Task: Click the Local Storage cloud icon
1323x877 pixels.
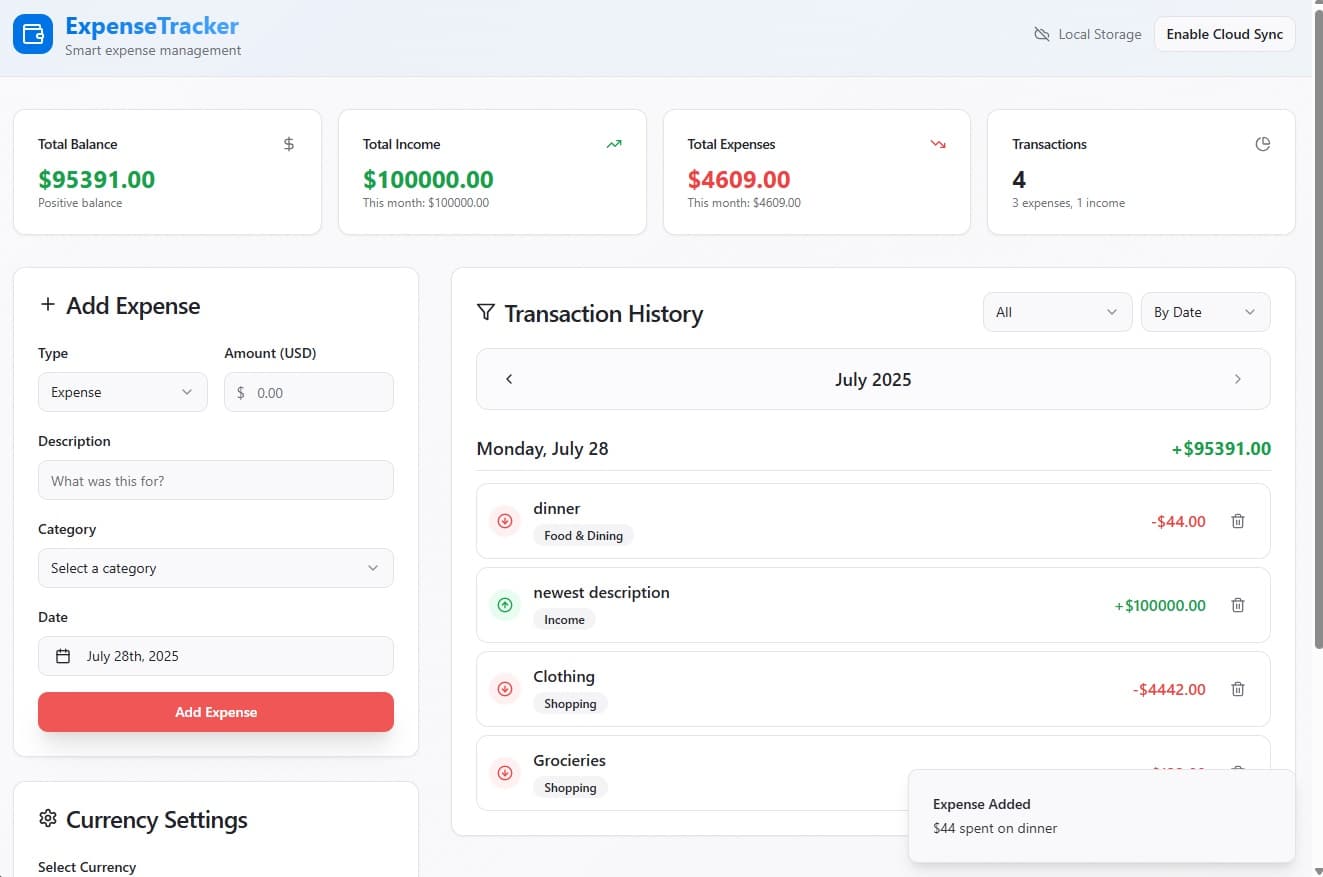Action: (1042, 33)
